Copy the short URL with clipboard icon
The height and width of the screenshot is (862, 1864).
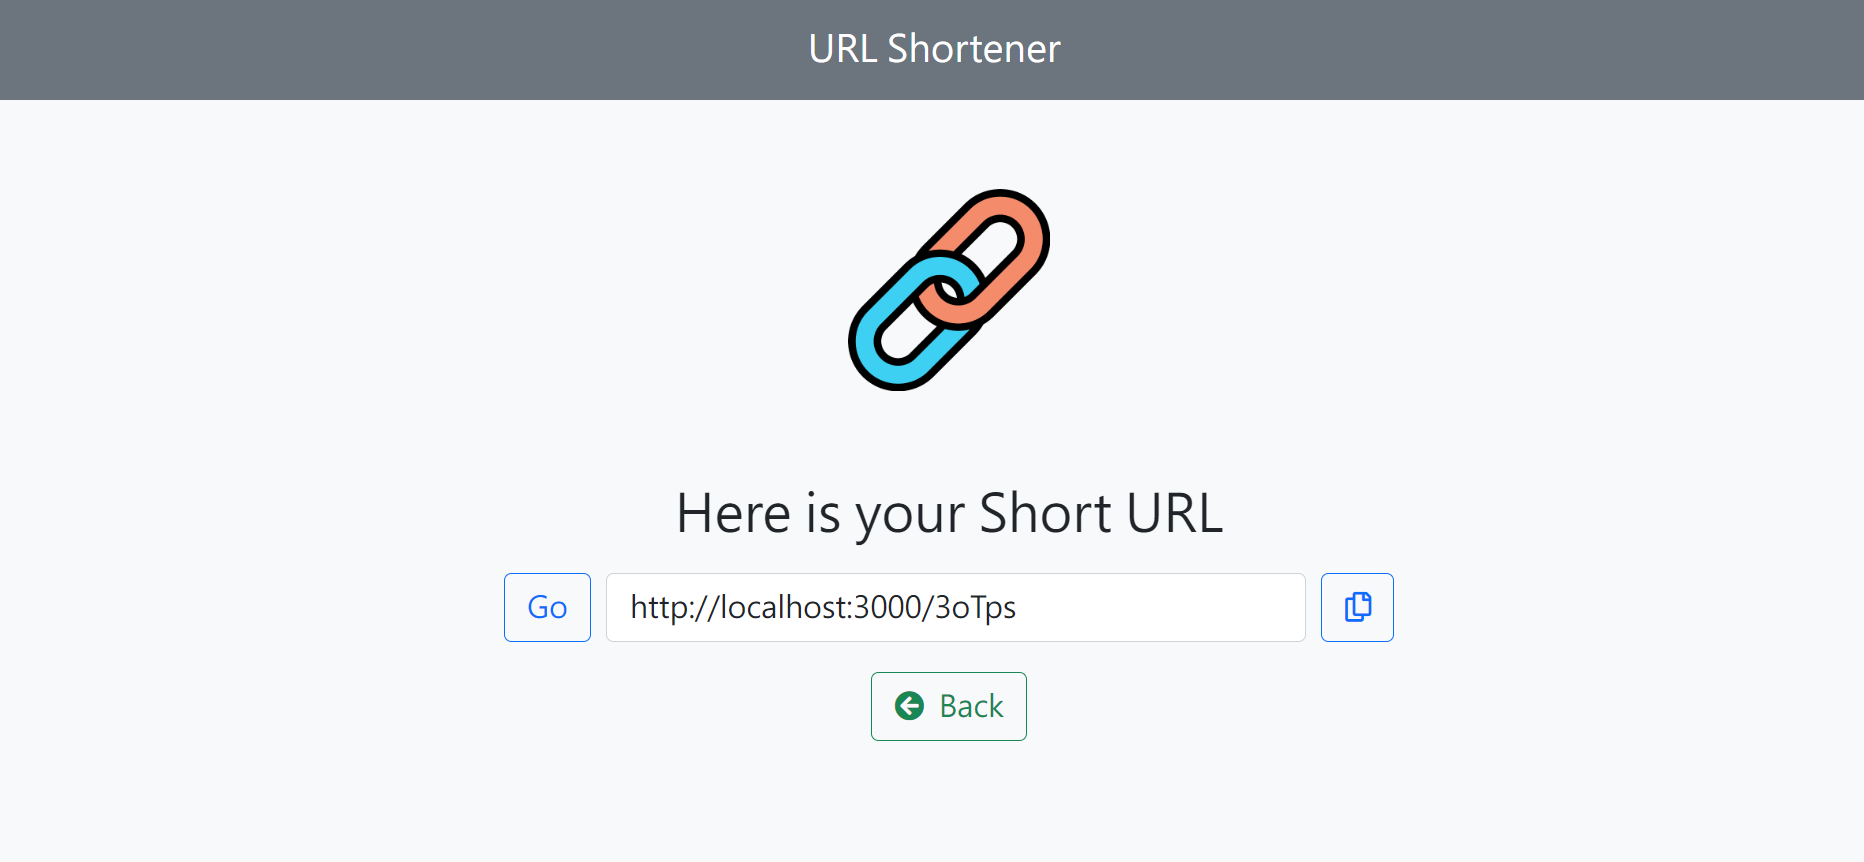pos(1357,607)
